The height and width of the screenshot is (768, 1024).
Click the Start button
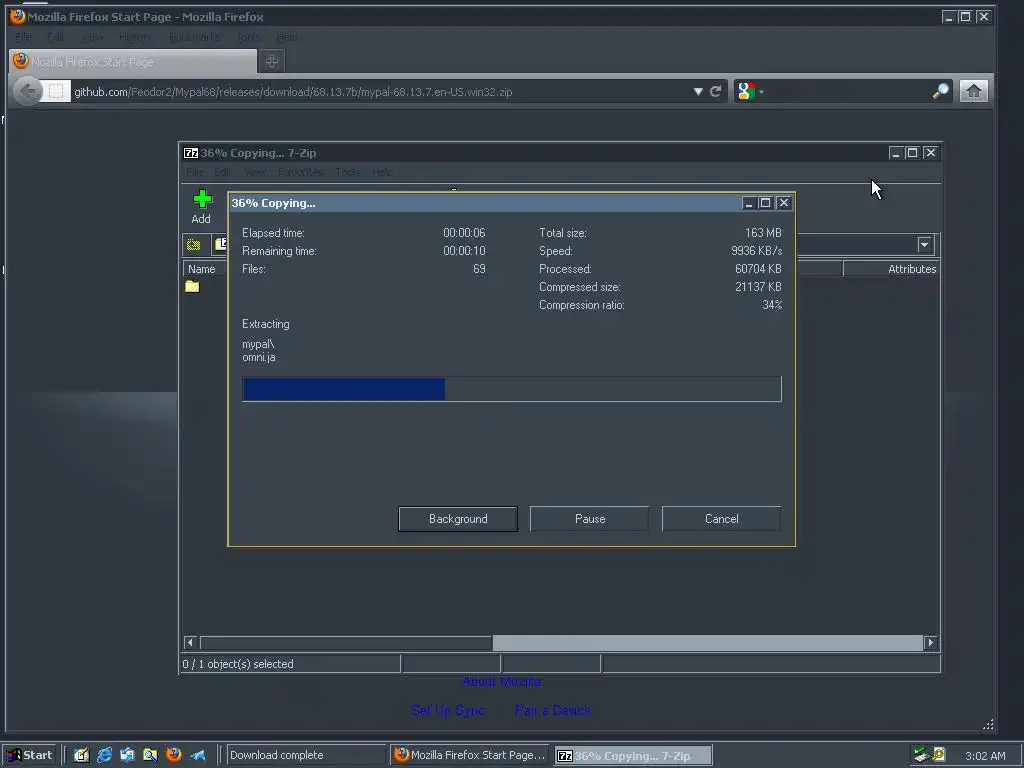point(29,755)
